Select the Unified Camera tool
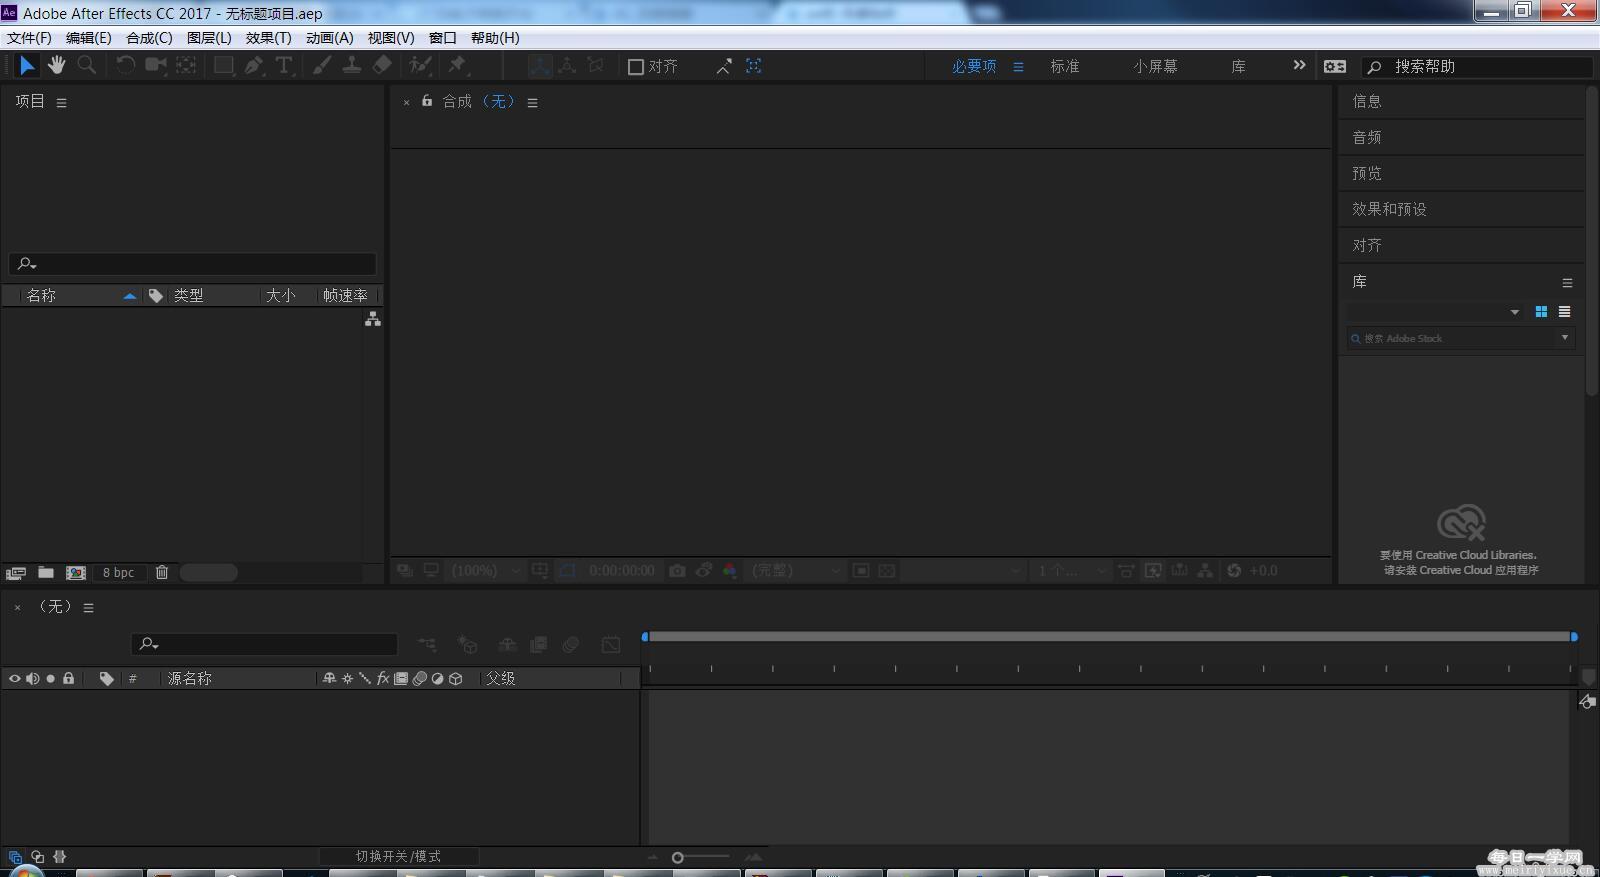The image size is (1600, 877). coord(156,66)
